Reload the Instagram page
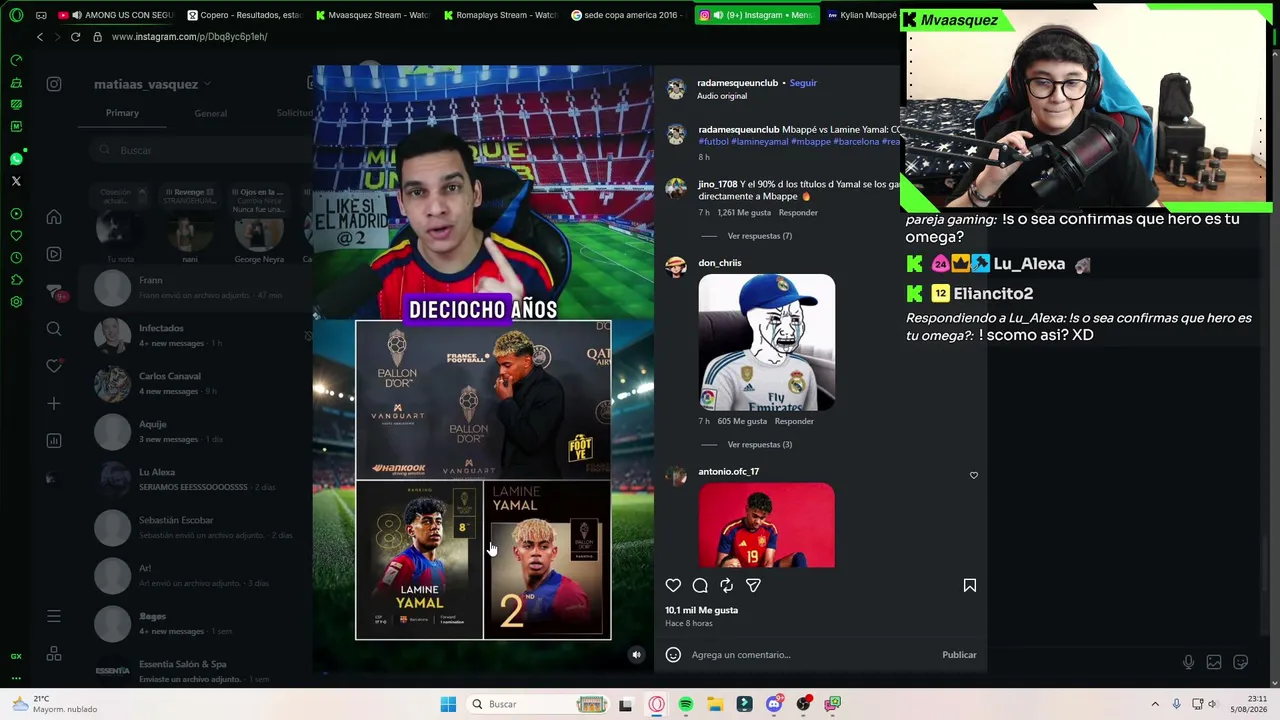This screenshot has height=720, width=1280. (75, 37)
